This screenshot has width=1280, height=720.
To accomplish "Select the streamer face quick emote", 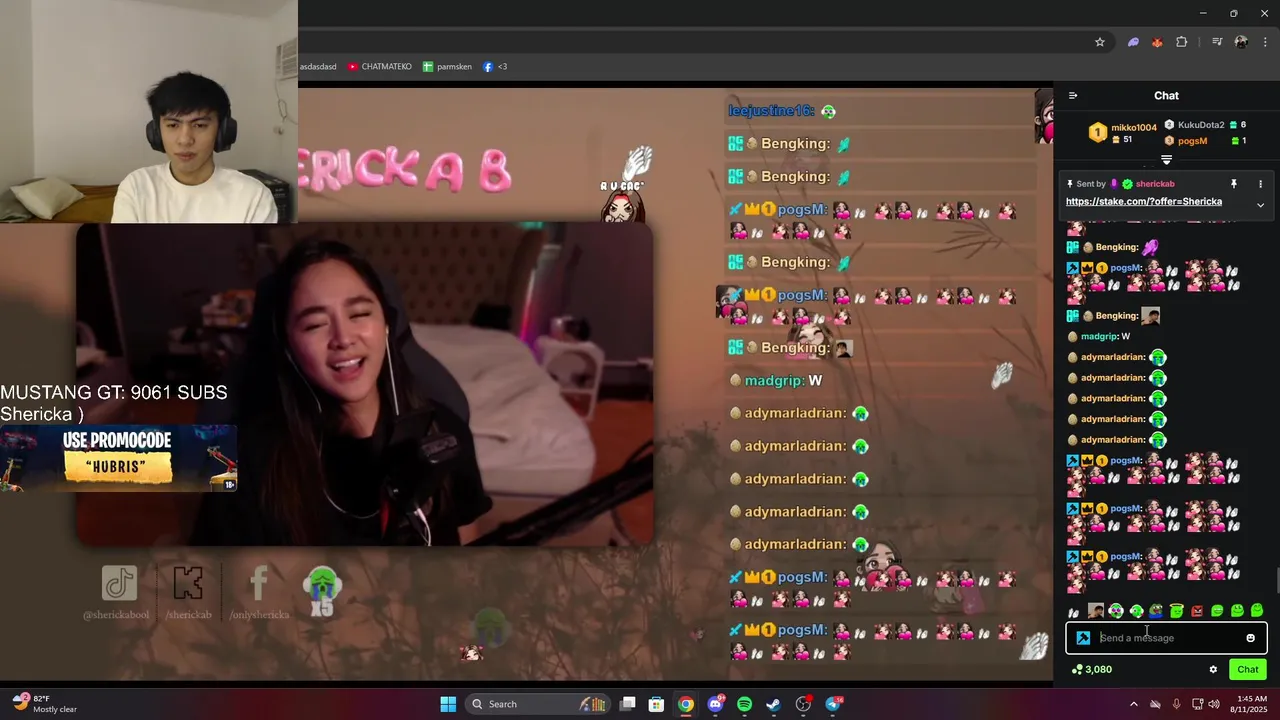I will 1096,611.
